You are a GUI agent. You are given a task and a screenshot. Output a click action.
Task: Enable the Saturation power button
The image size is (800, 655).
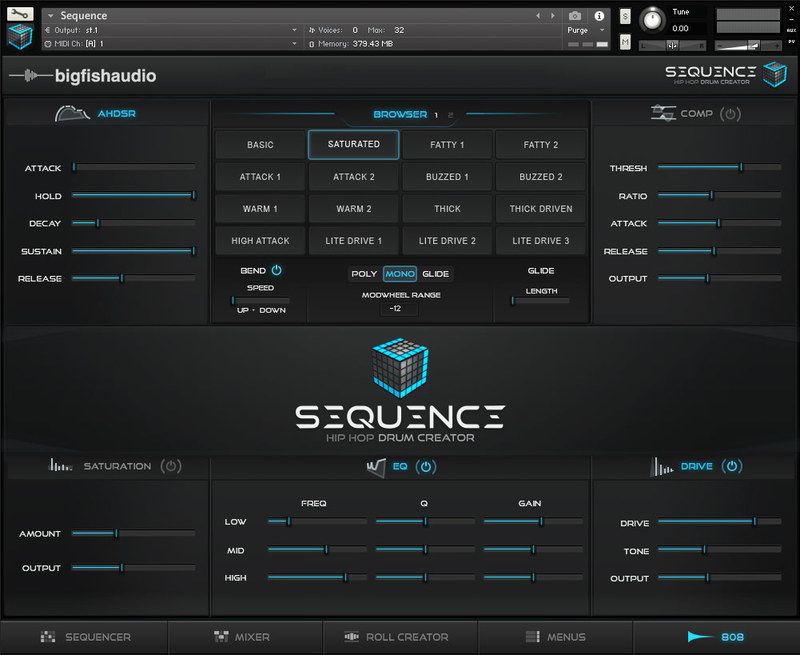171,466
